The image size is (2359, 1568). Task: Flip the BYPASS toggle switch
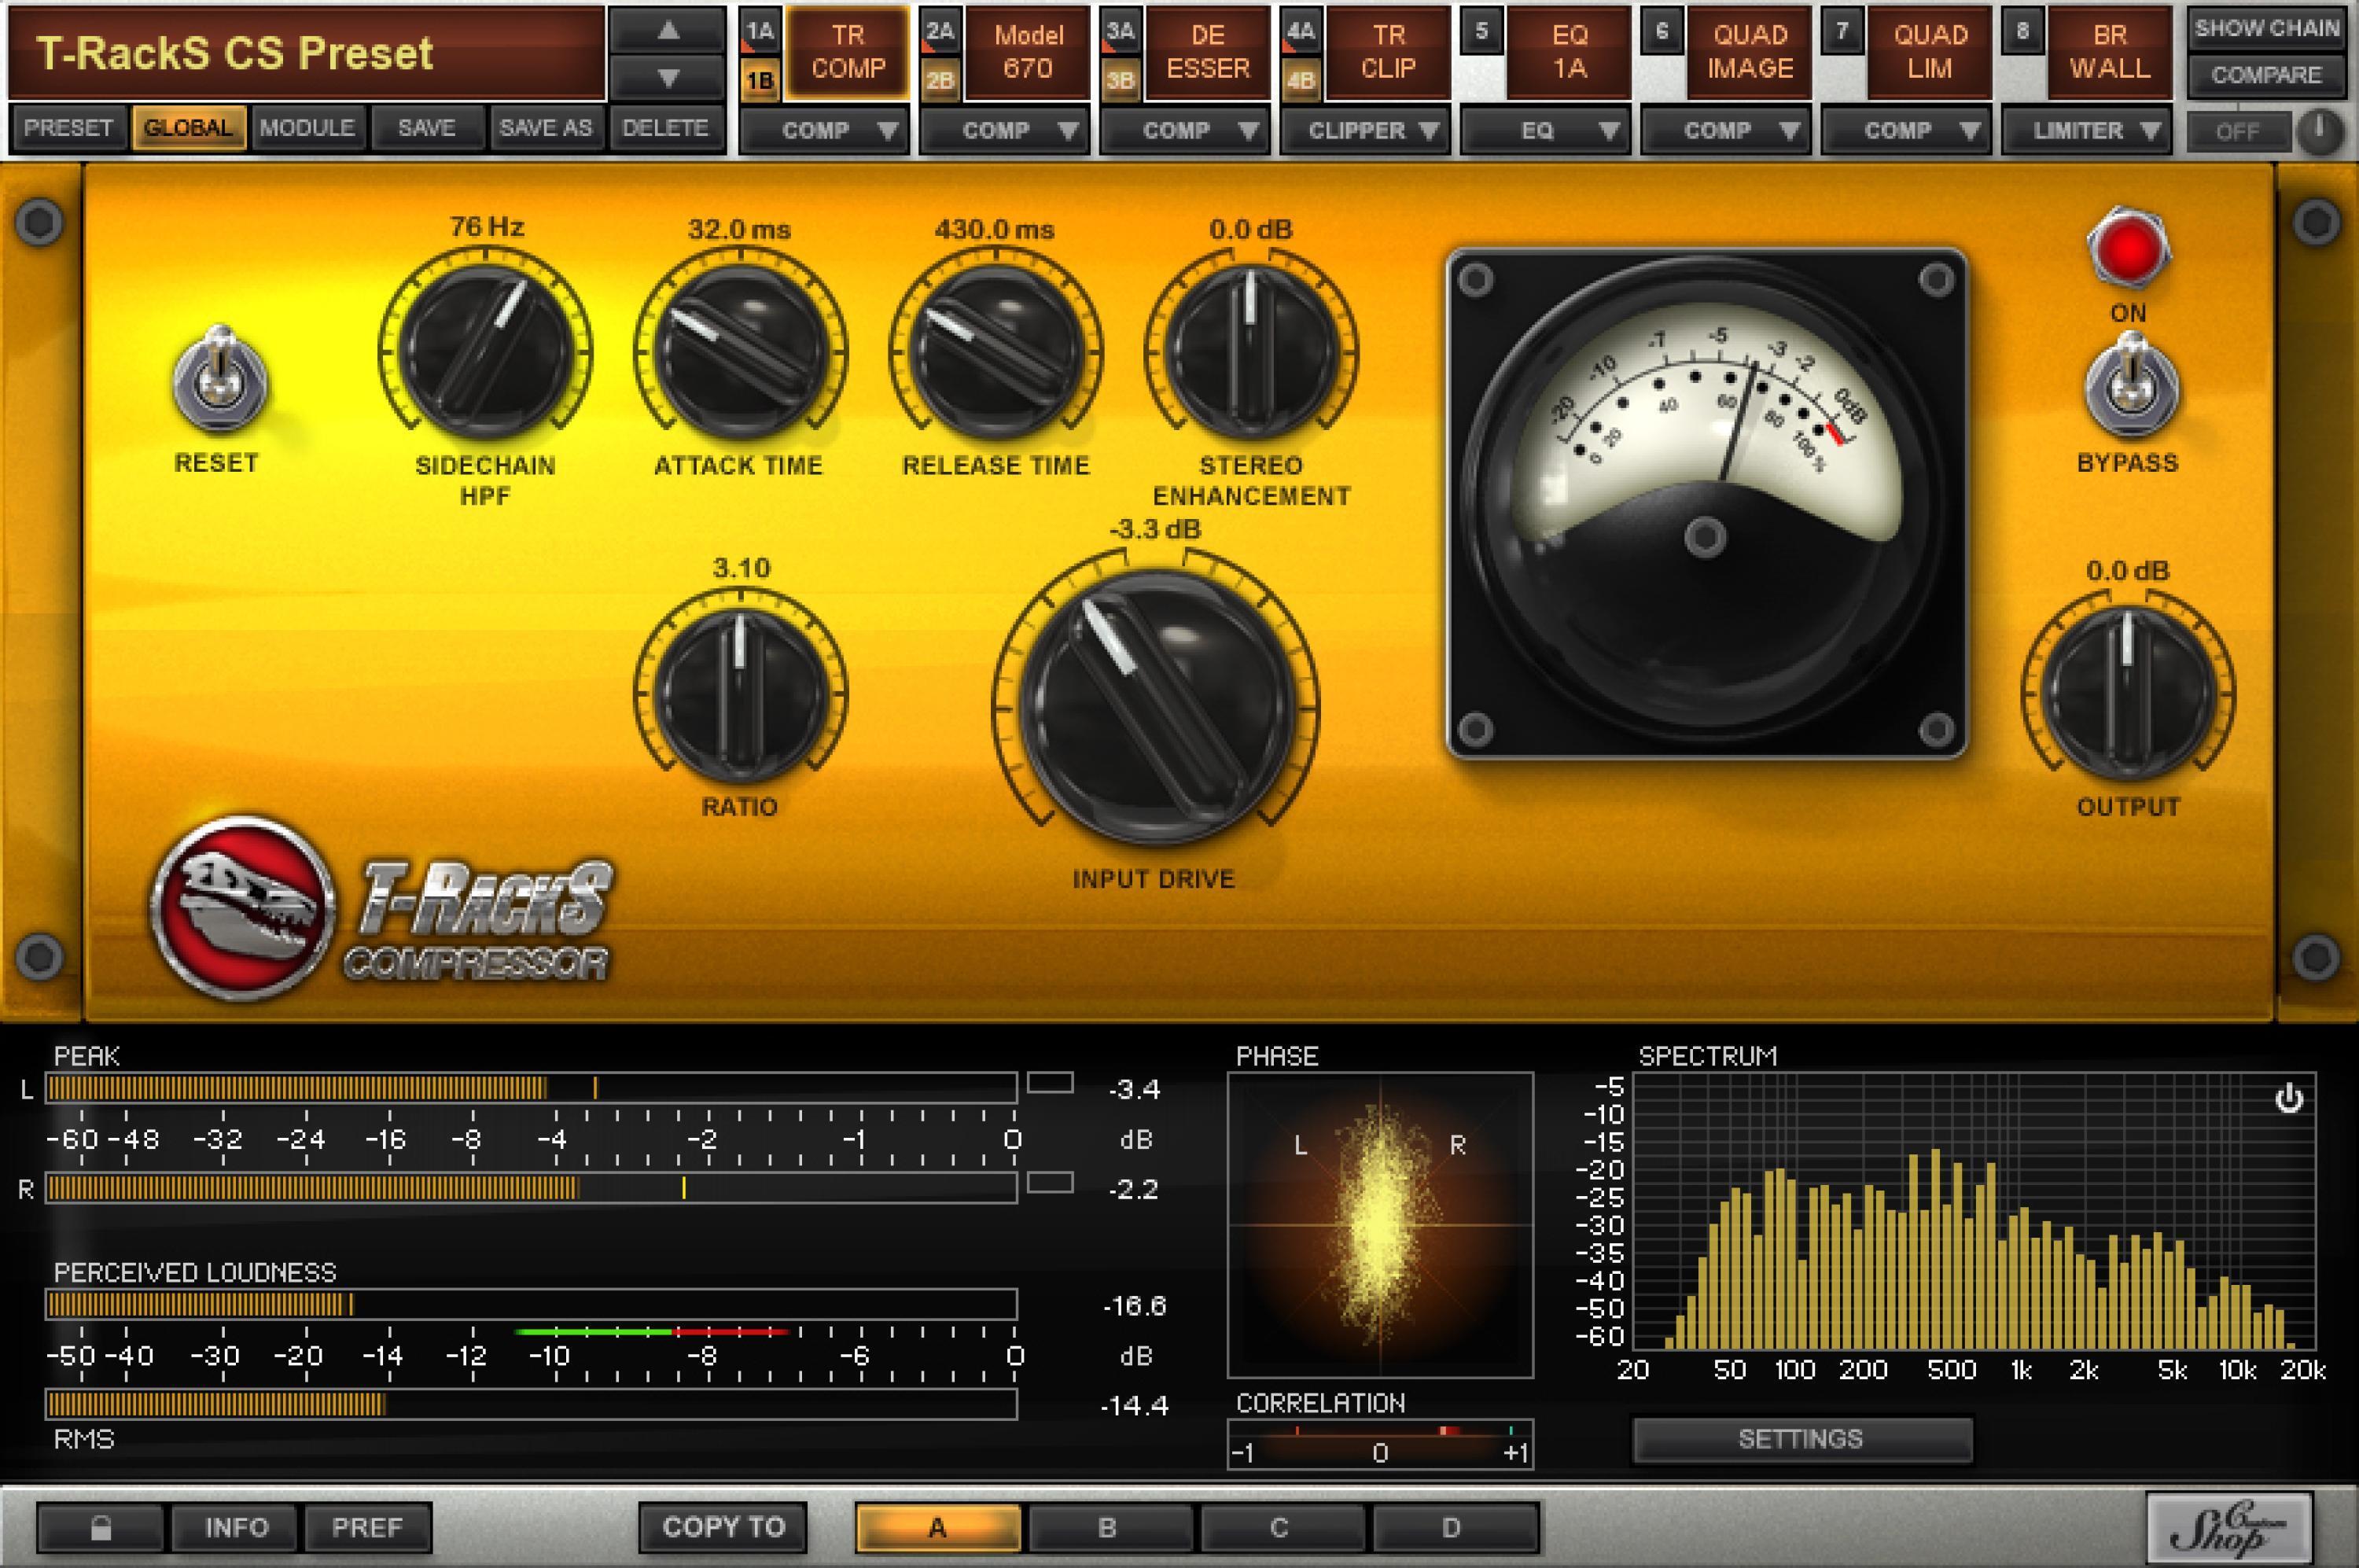(x=2130, y=388)
